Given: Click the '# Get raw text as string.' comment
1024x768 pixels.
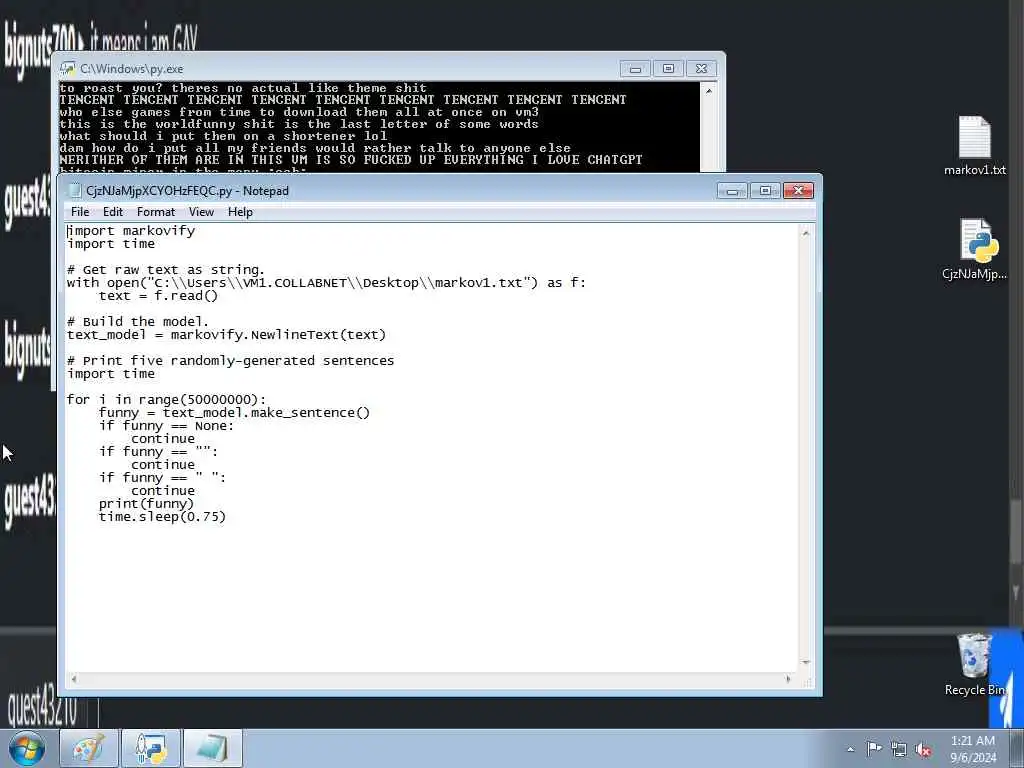Looking at the screenshot, I should [165, 270].
